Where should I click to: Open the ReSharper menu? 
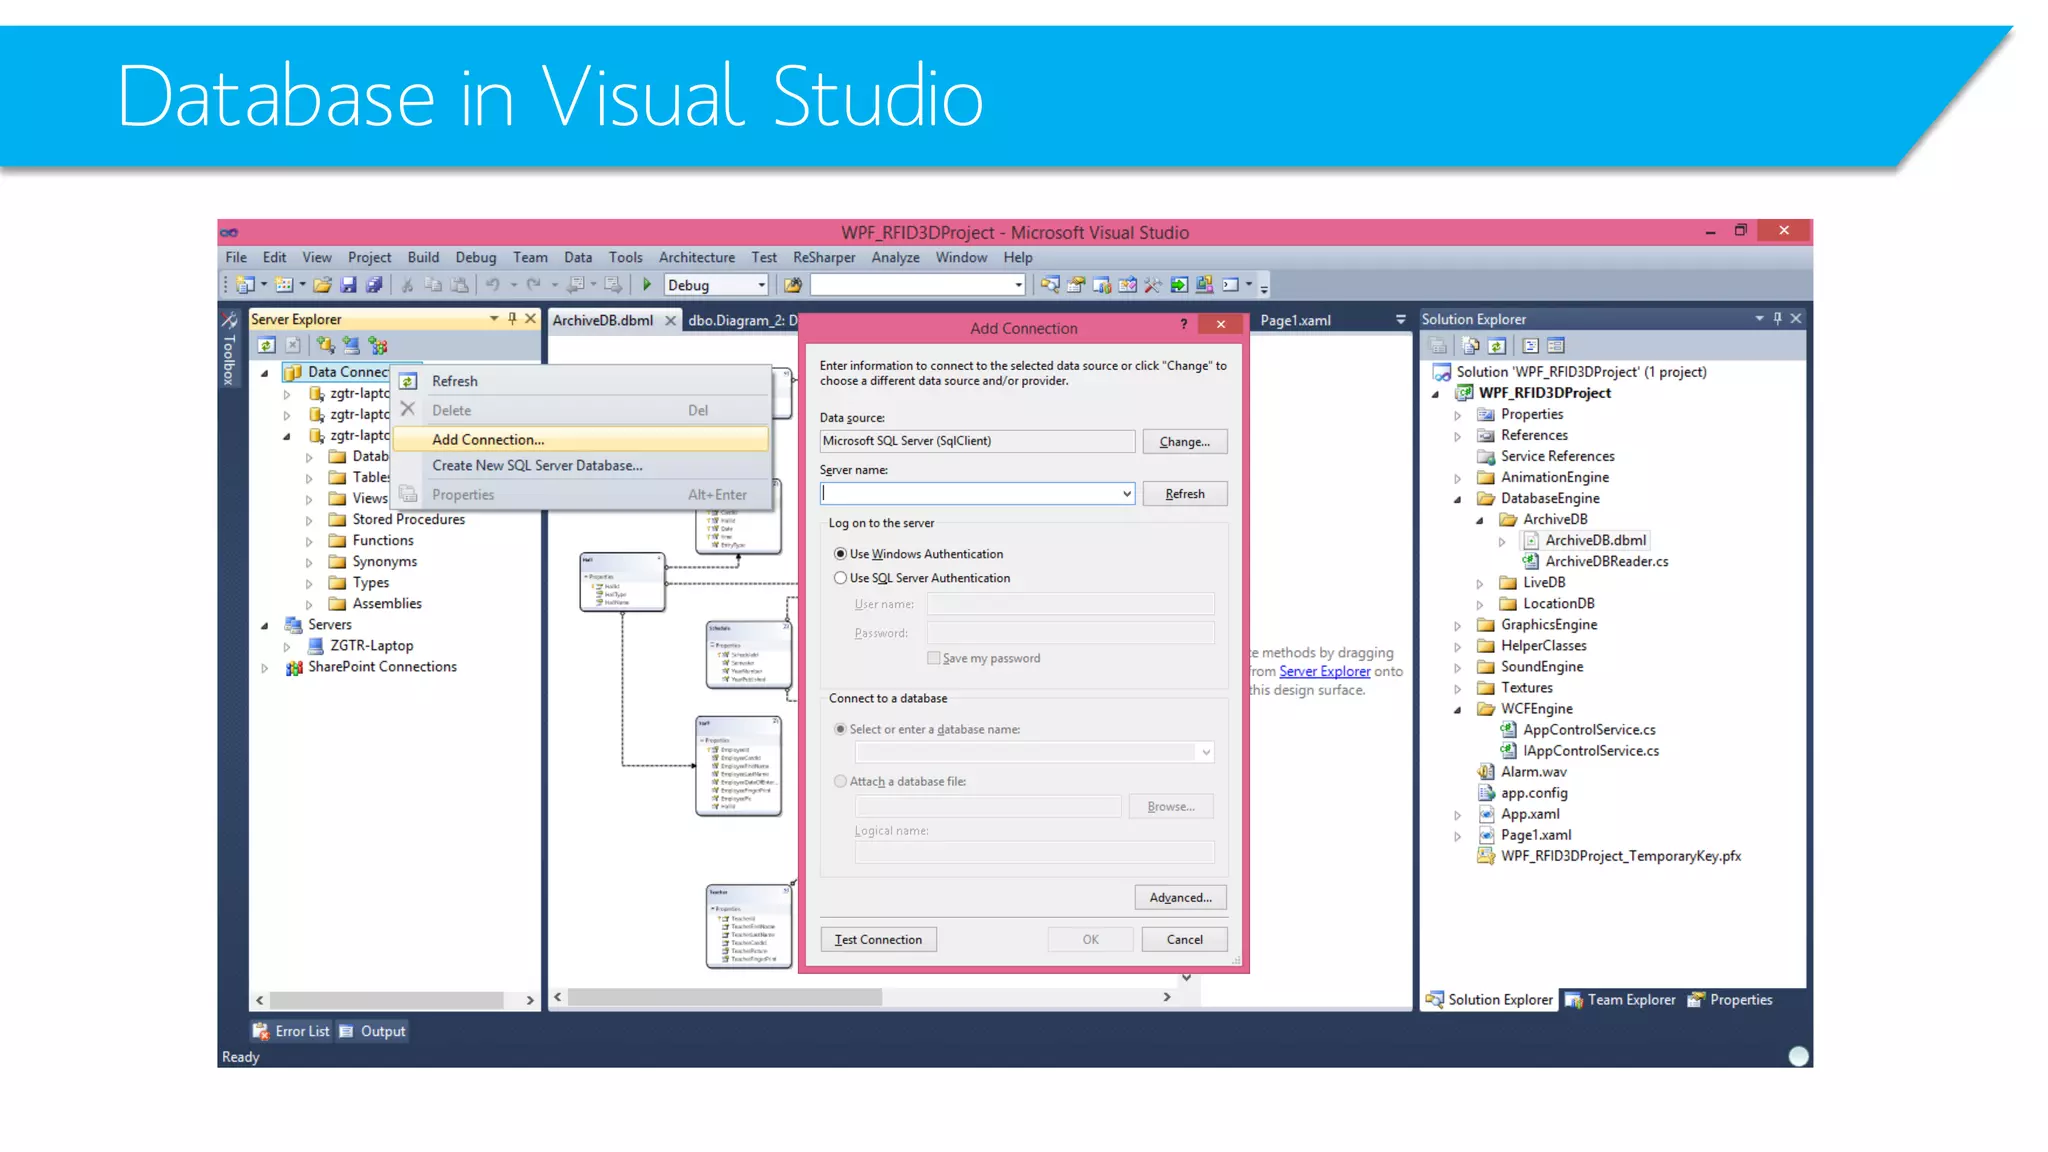pos(824,257)
